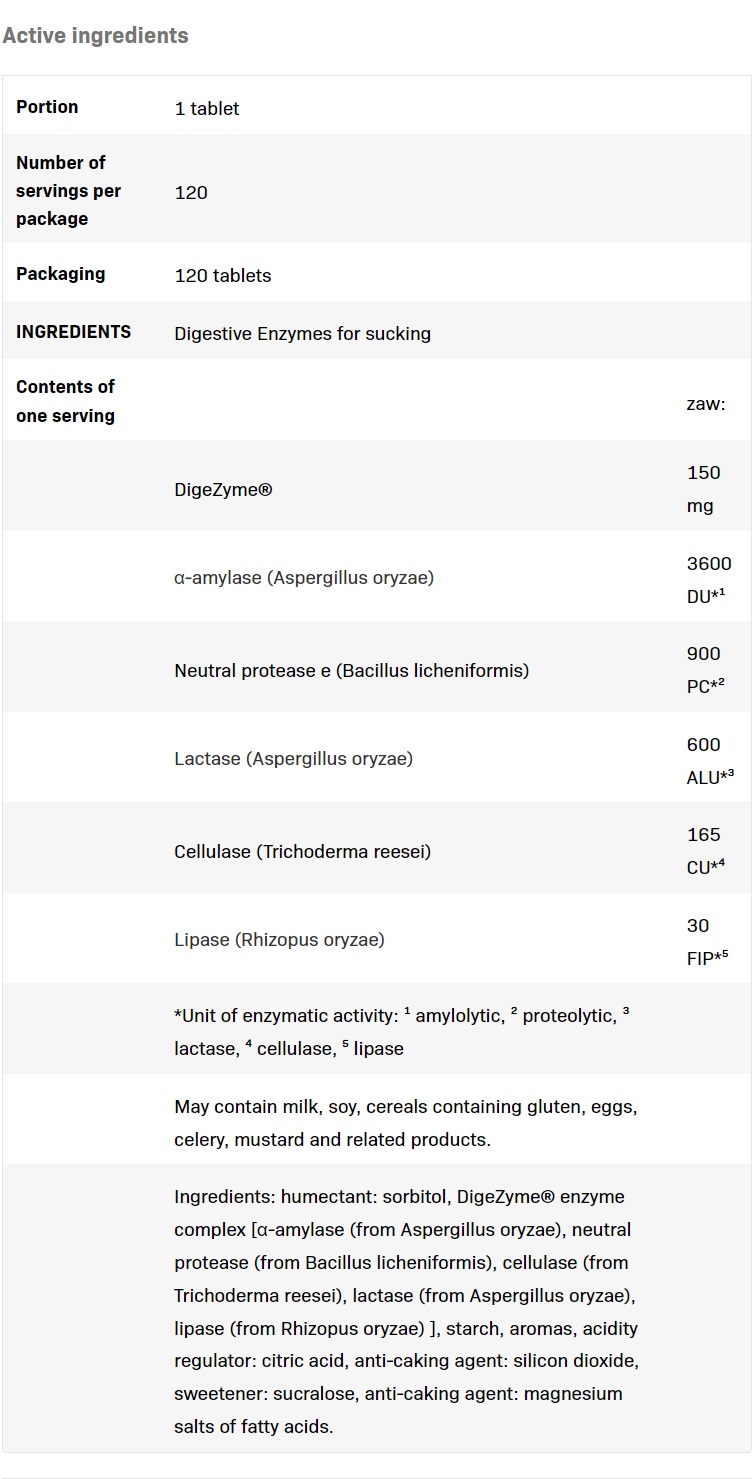Select the Portion row label
This screenshot has width=754, height=1479.
(47, 106)
